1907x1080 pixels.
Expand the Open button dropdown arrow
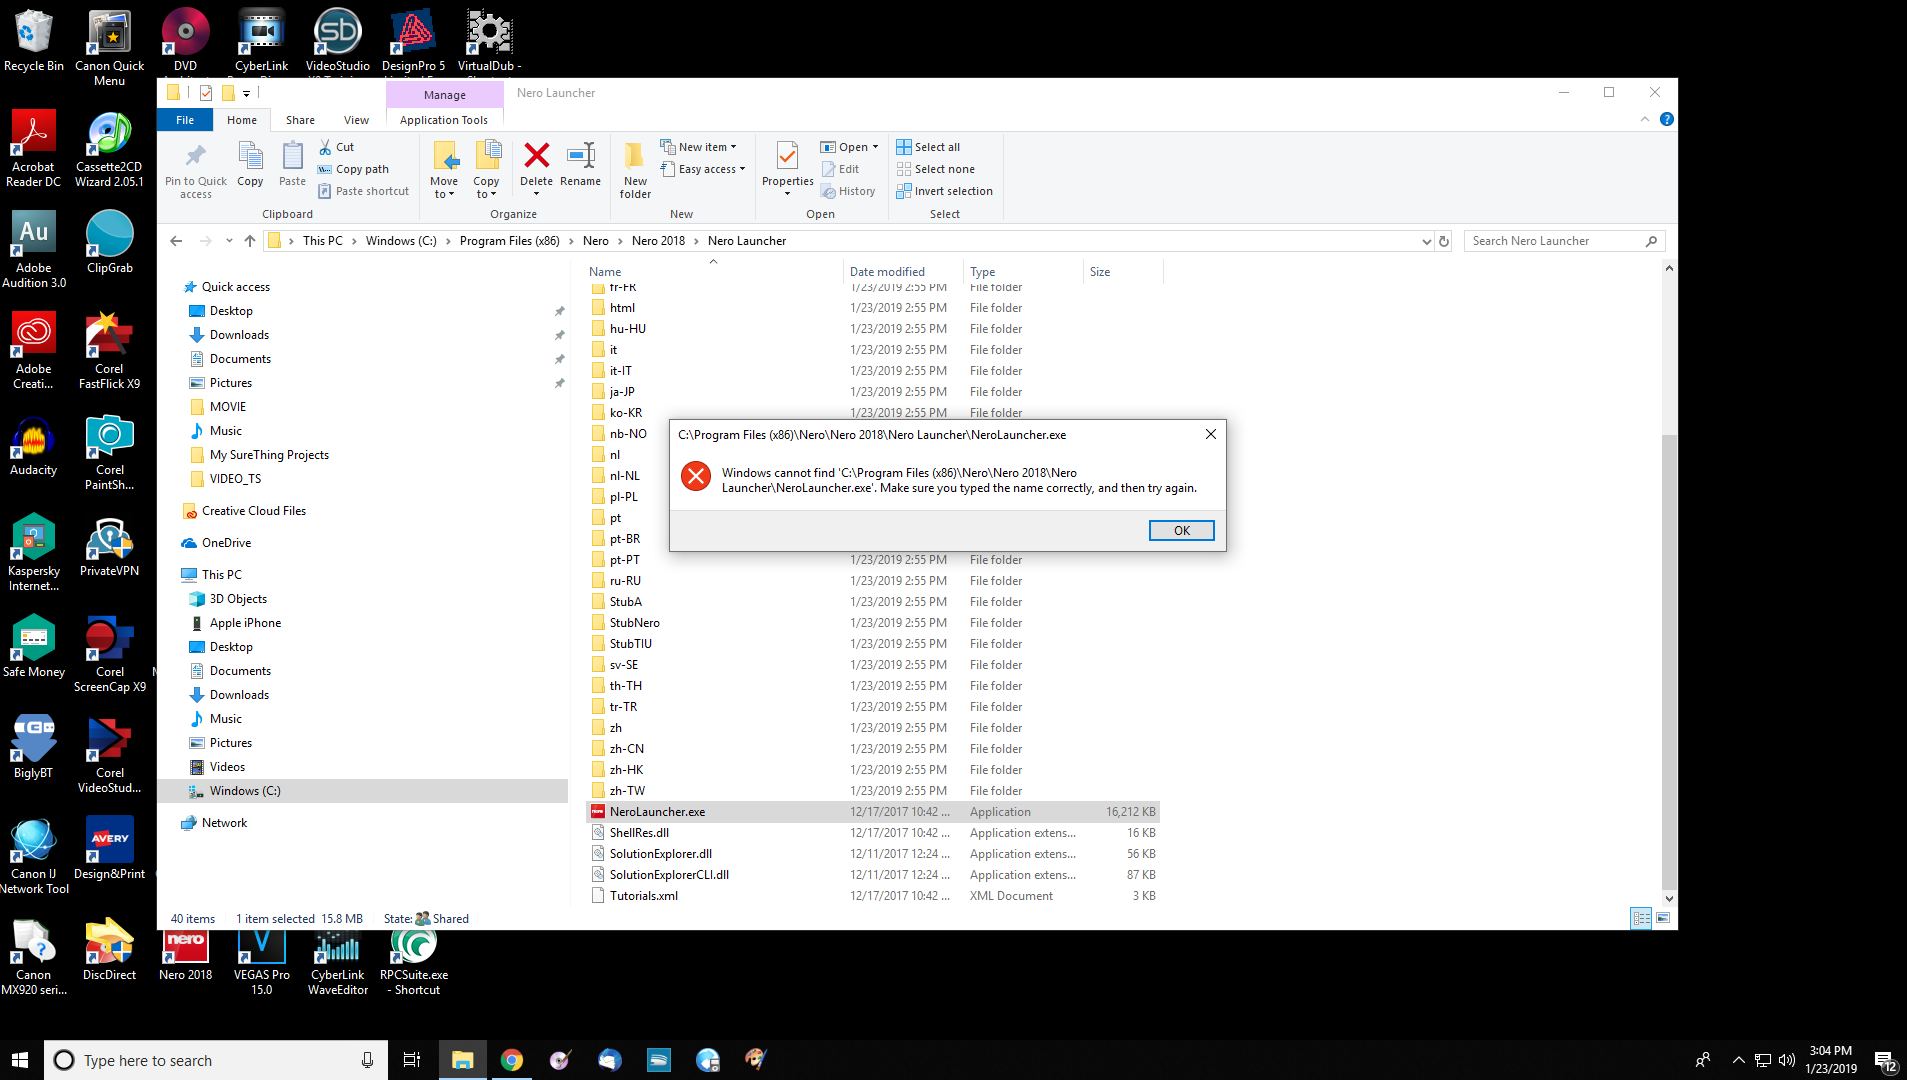[x=875, y=147]
